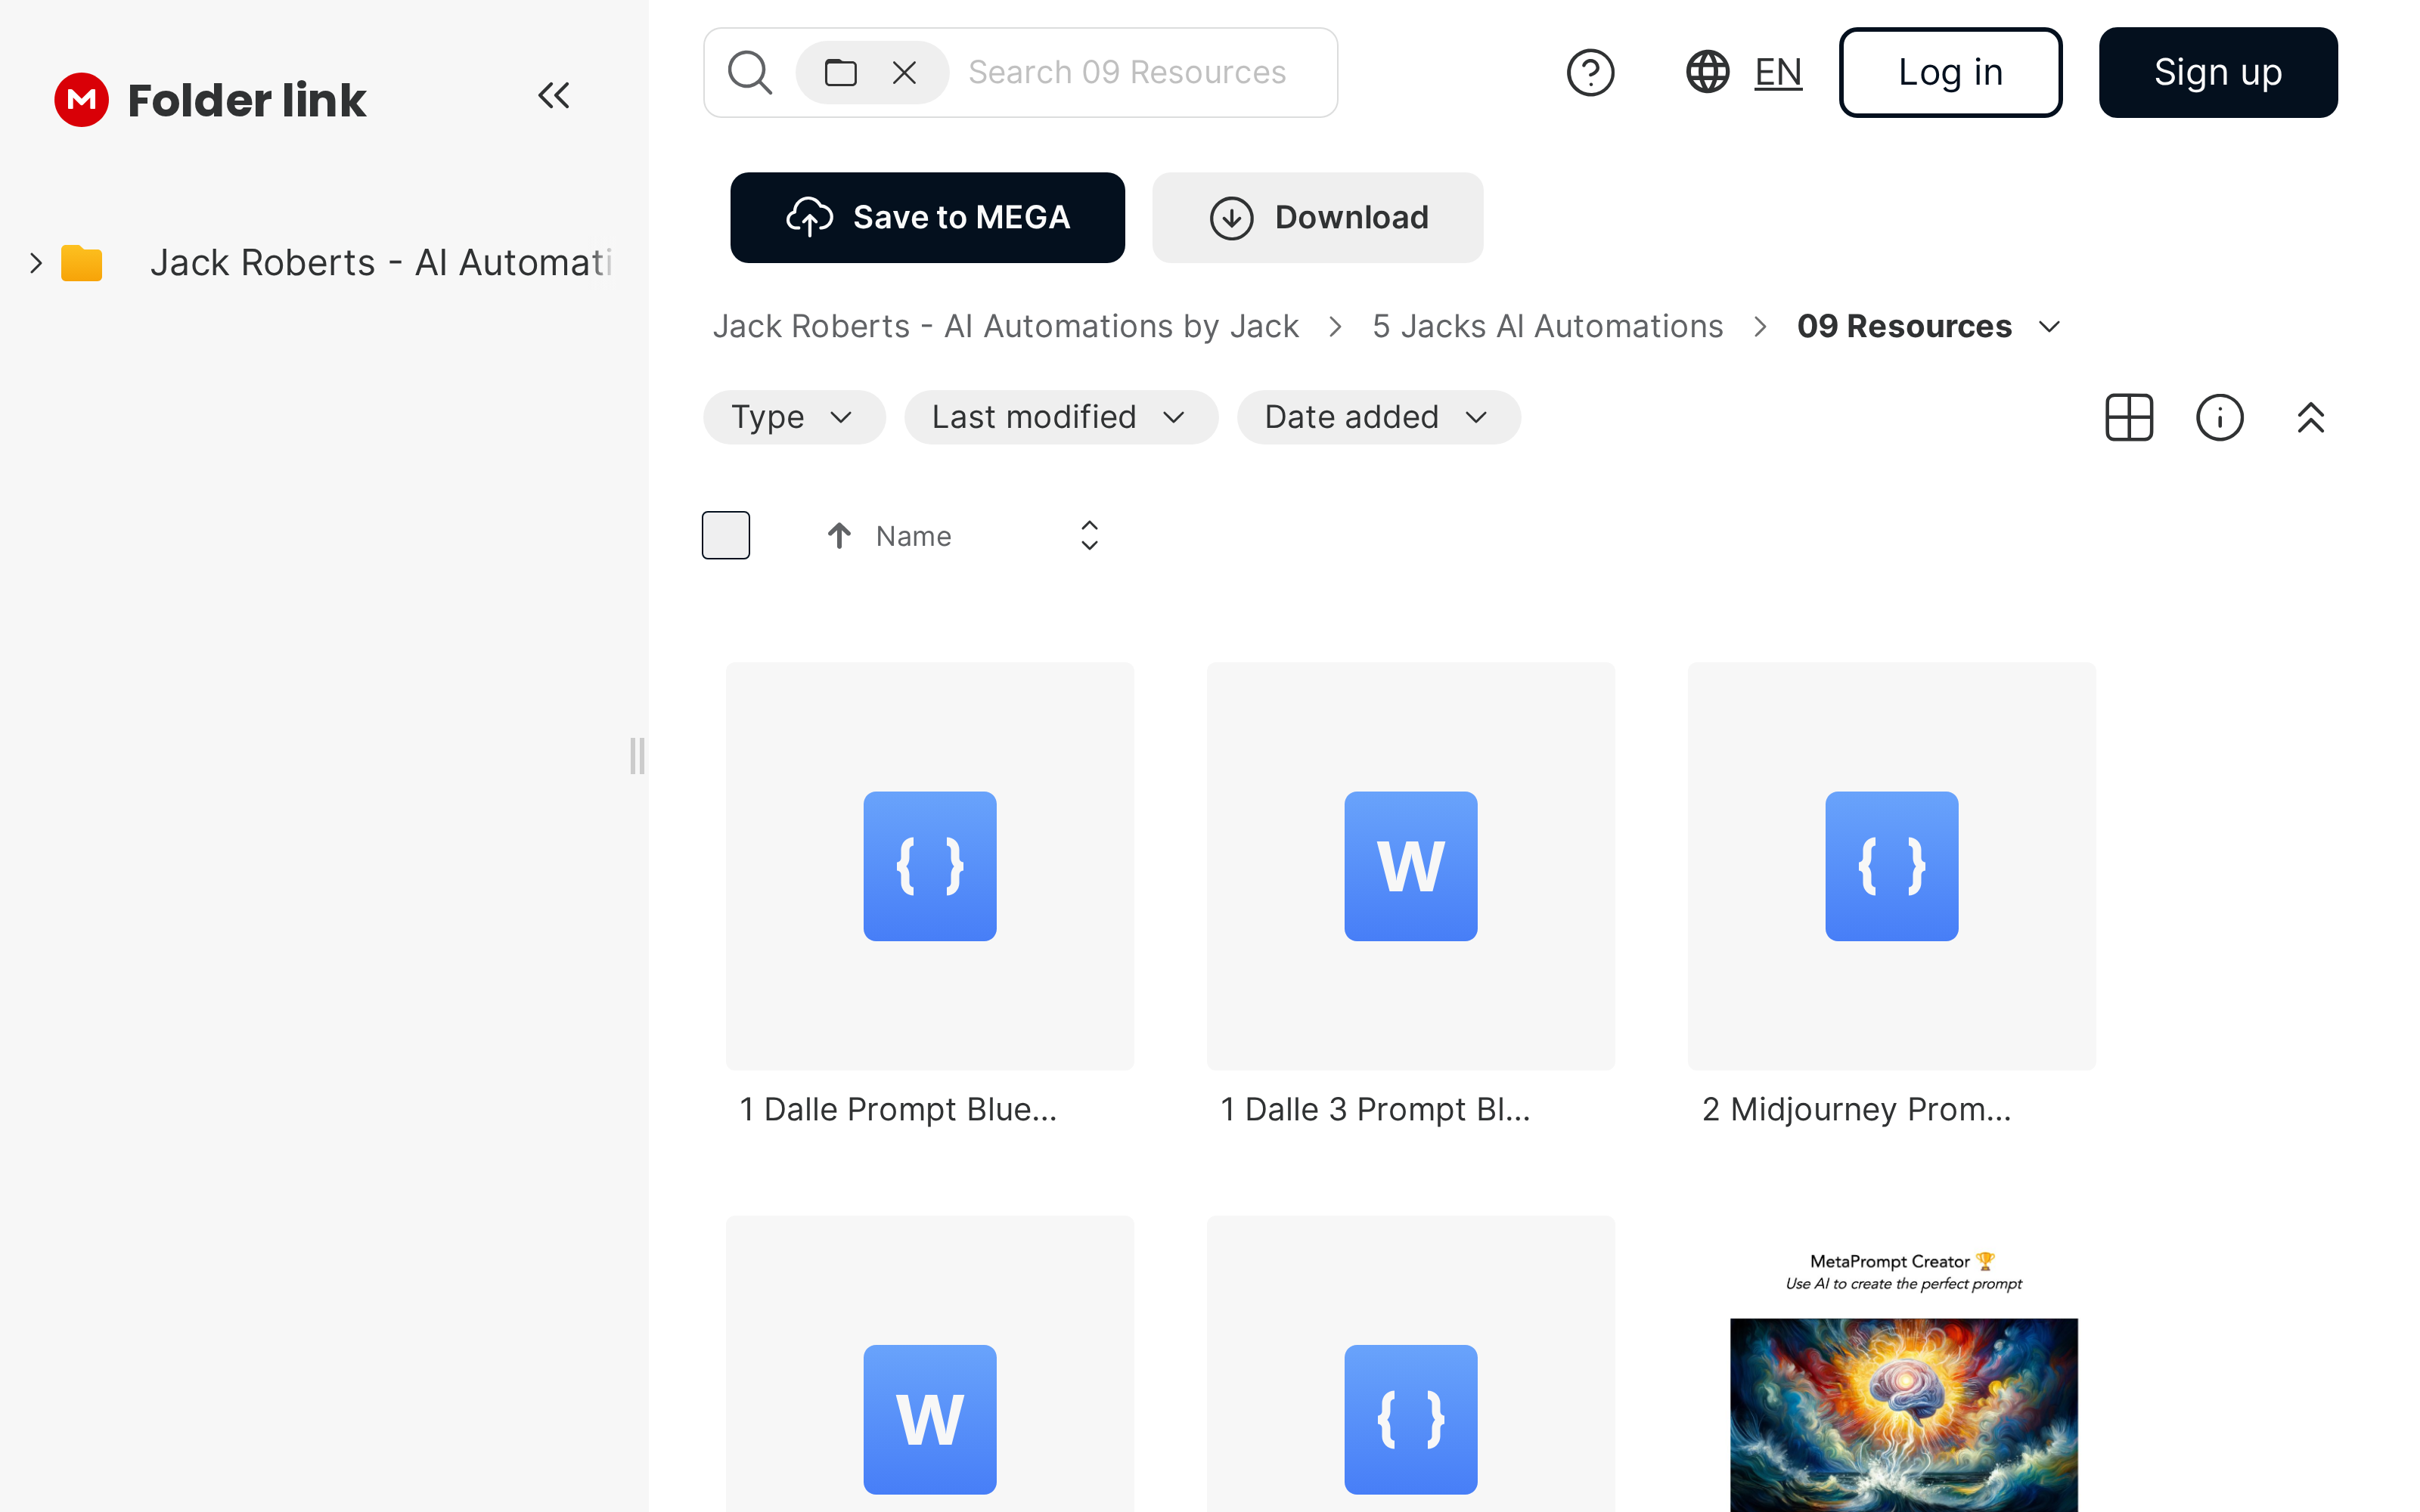Viewport: 2420px width, 1512px height.
Task: Click the Sign up button
Action: 2217,72
